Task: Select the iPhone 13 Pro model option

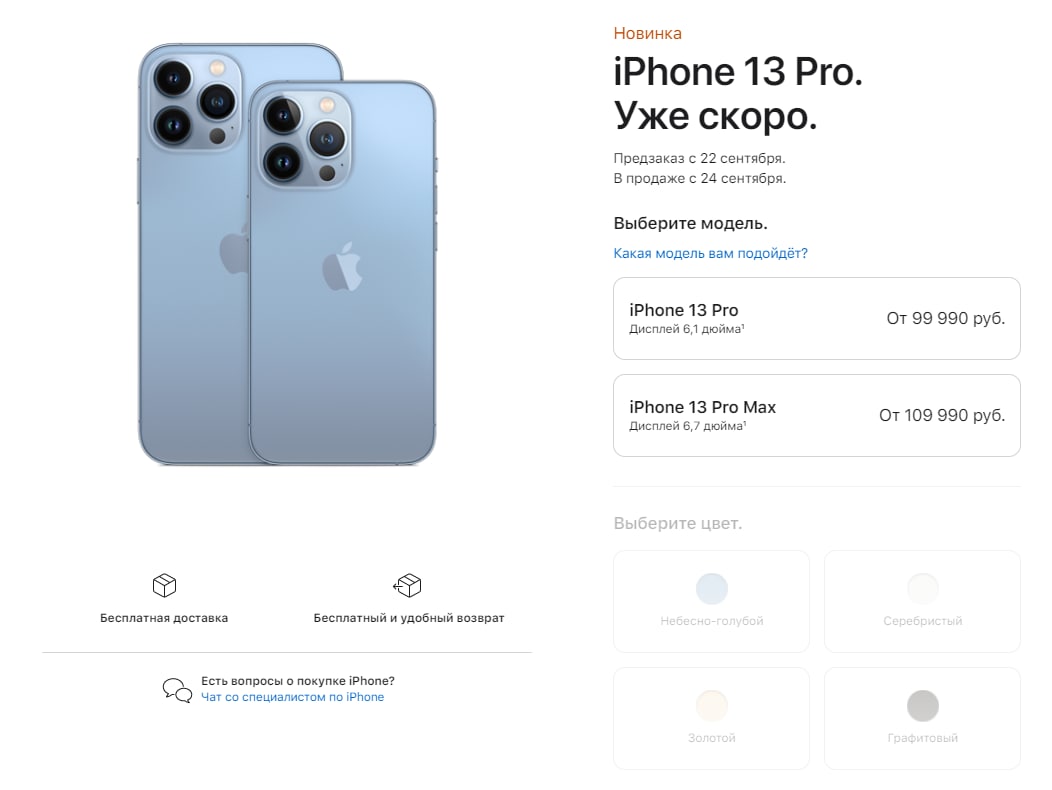Action: click(817, 318)
